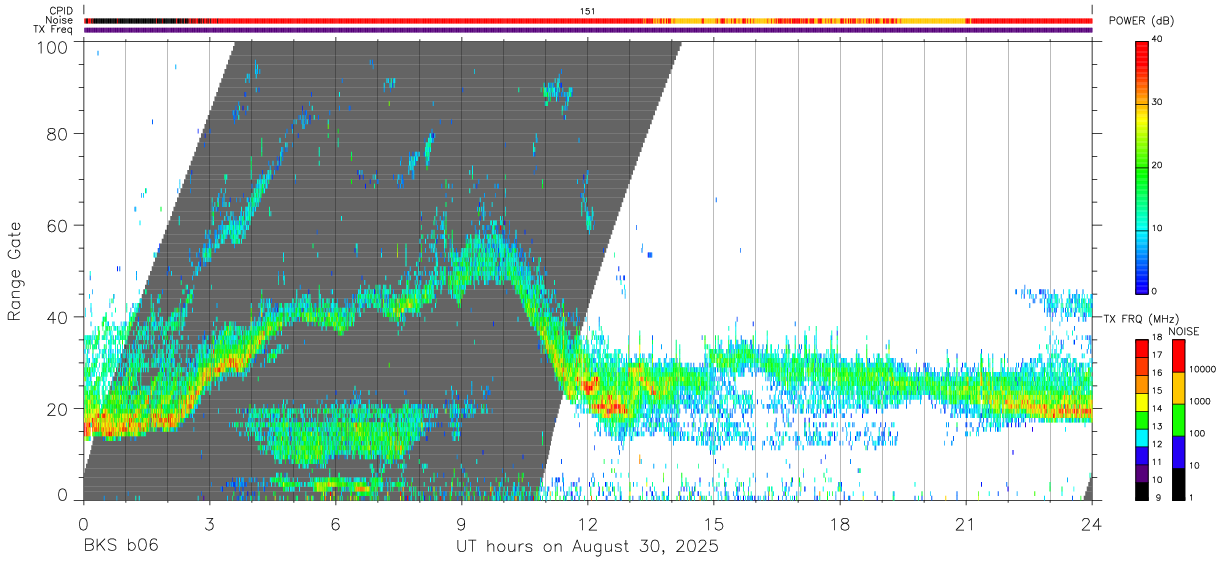Click y-axis tick label 80
Screen dimensions: 1228x567
click(59, 134)
